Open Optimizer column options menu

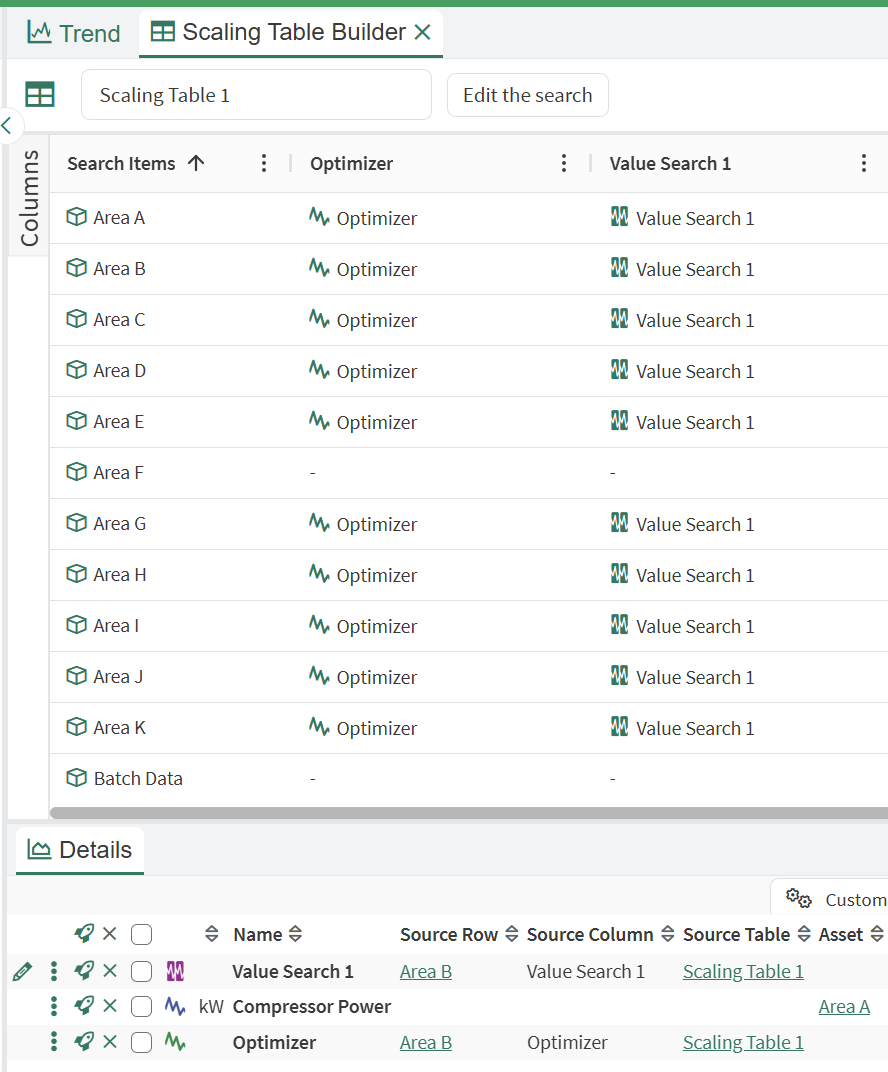click(x=564, y=163)
